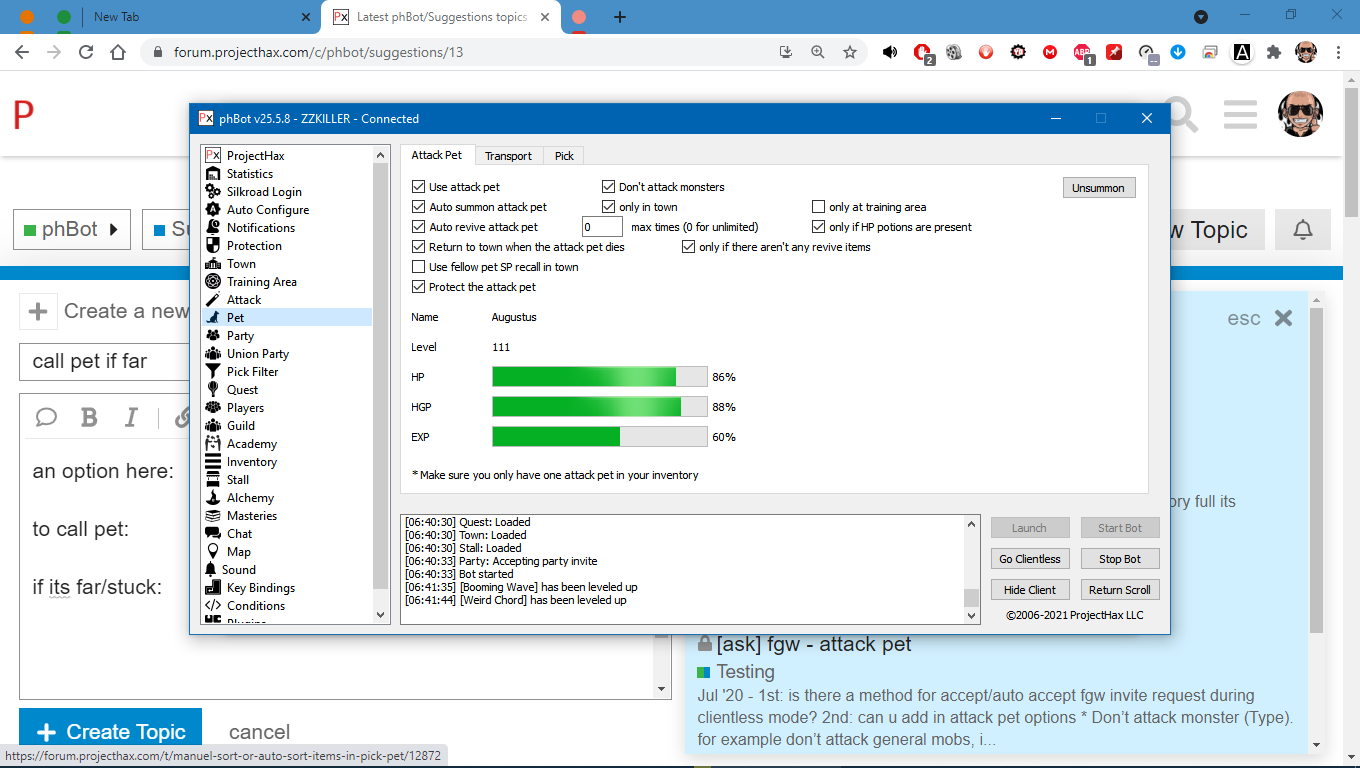
Task: Select the Protection shield icon in sidebar
Action: point(213,246)
